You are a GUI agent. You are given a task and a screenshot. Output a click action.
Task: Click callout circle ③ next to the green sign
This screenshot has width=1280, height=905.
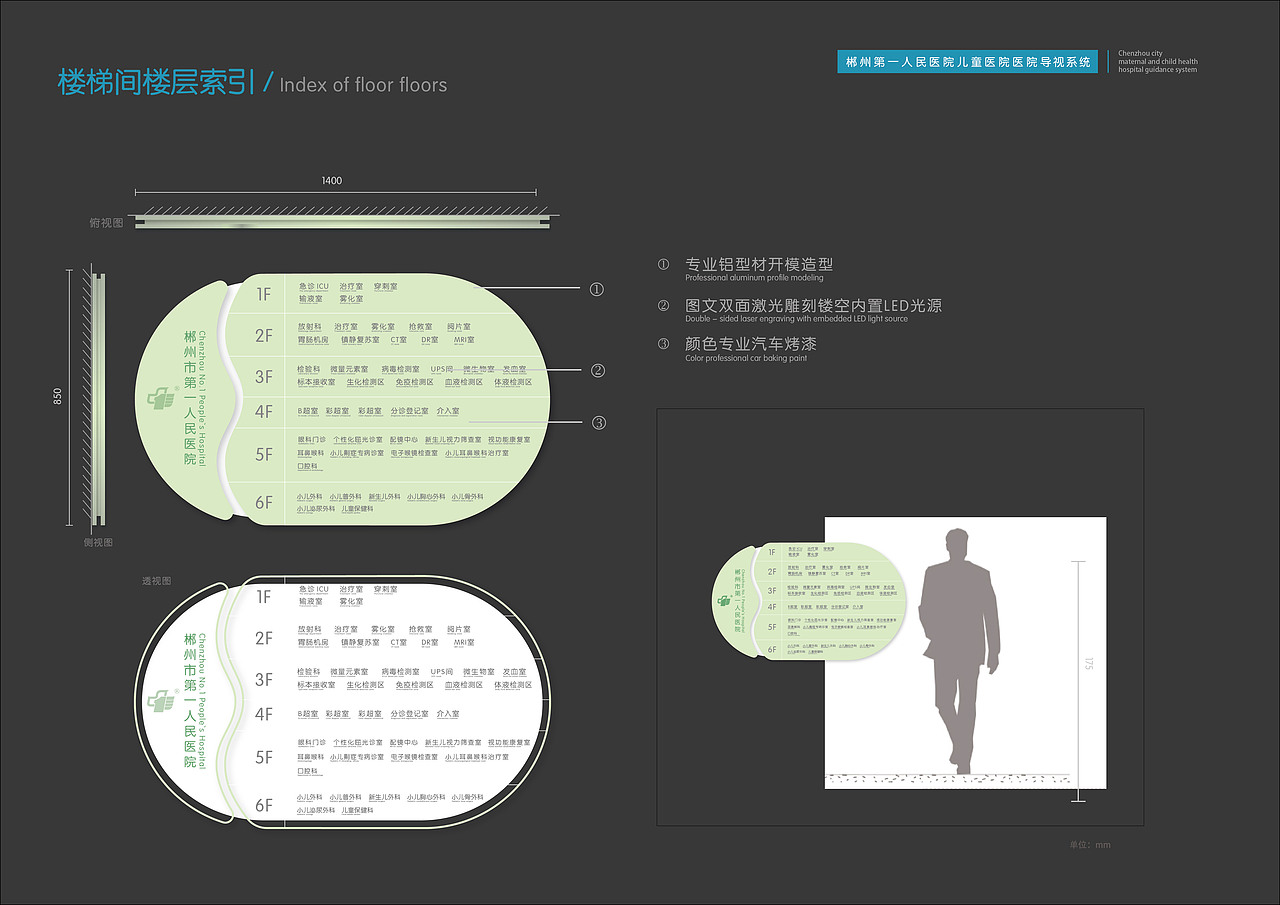[x=599, y=422]
